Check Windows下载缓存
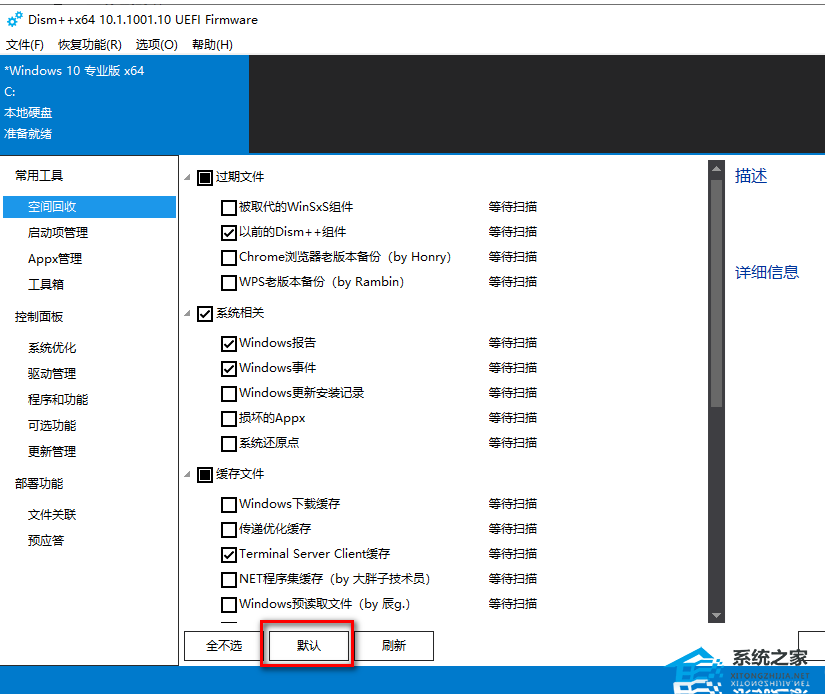Viewport: 825px width, 694px height. (x=229, y=505)
